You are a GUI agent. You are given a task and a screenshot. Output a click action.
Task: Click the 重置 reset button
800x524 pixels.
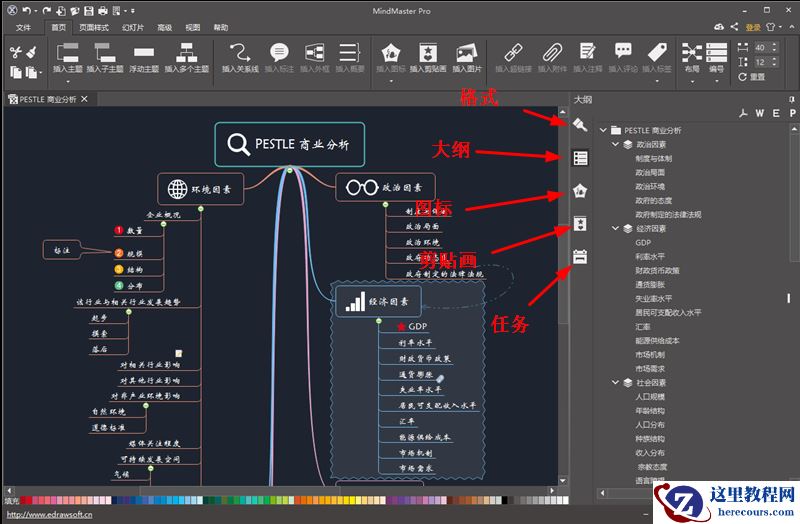coord(751,77)
